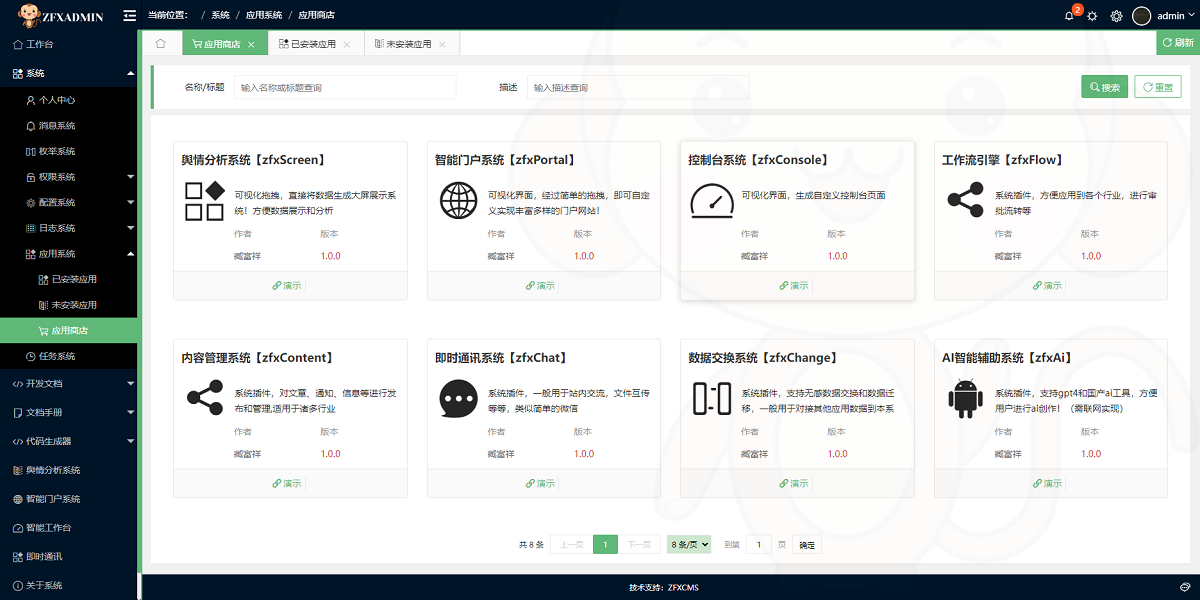Open 演示 link on zfxScreen card
The height and width of the screenshot is (600, 1200).
click(x=287, y=285)
